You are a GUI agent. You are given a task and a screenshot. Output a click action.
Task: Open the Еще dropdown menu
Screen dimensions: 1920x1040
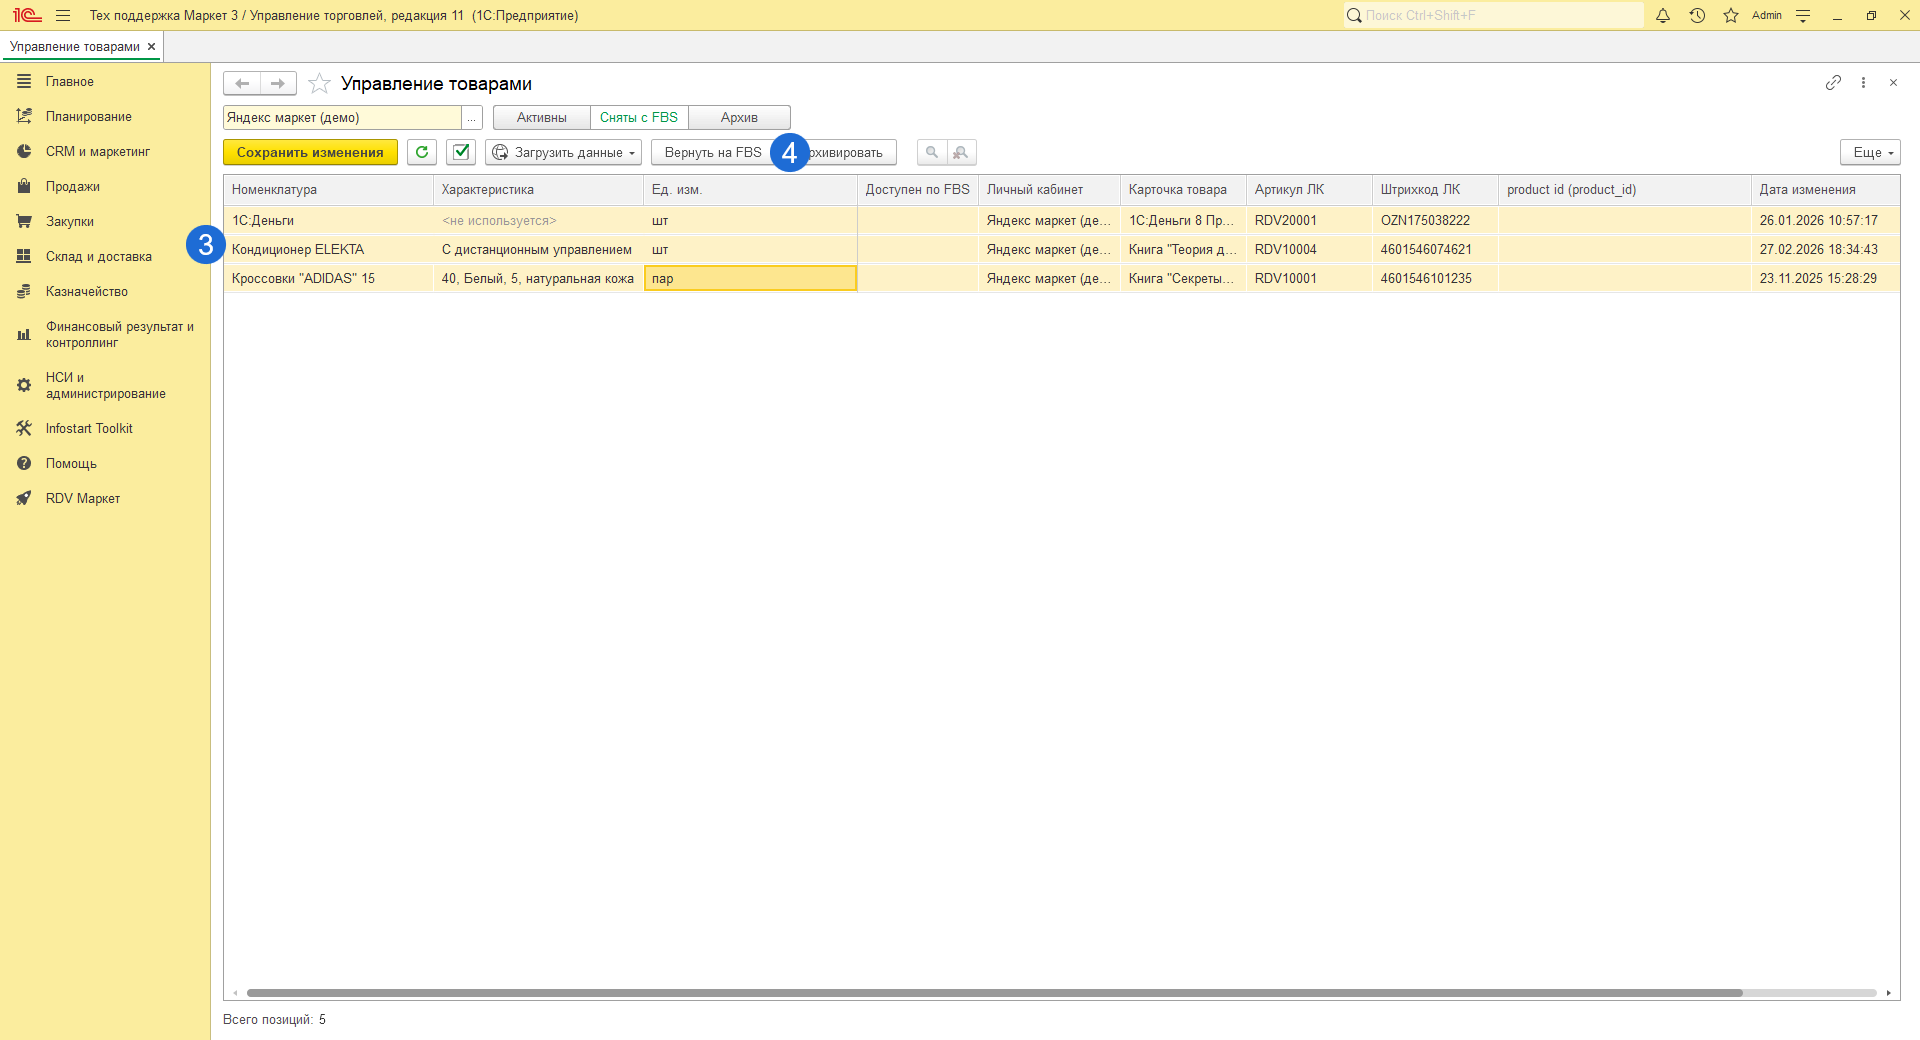1870,152
